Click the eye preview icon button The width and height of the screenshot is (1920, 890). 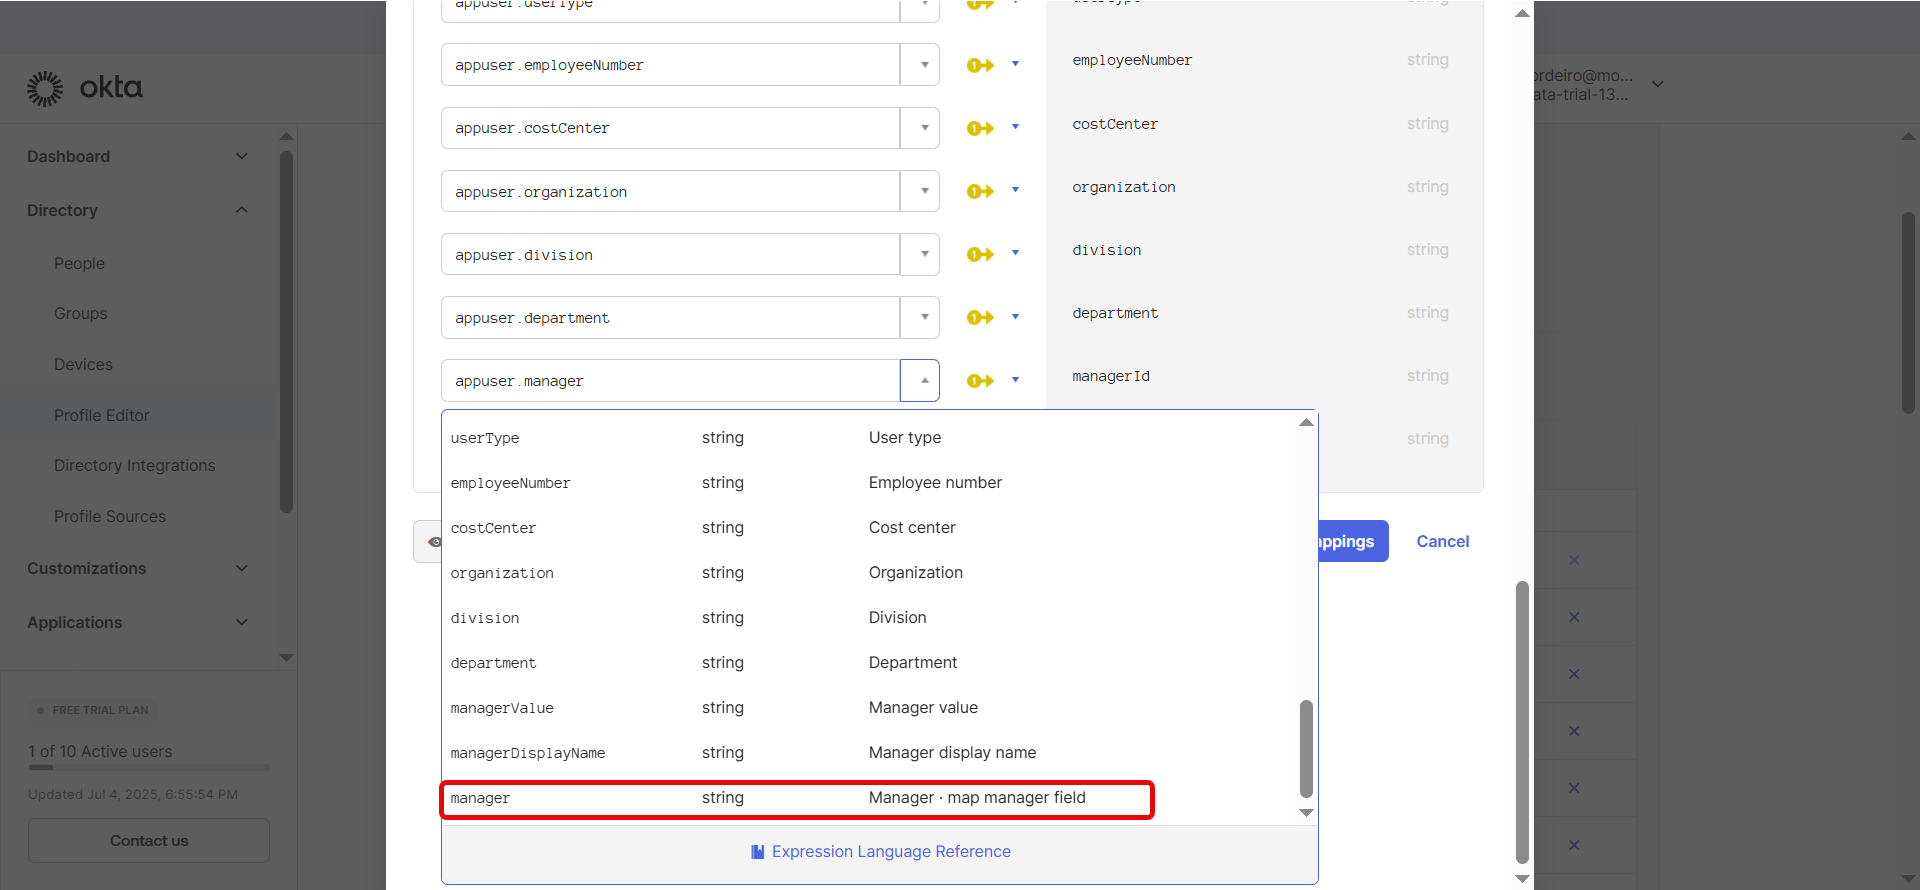click(x=433, y=542)
